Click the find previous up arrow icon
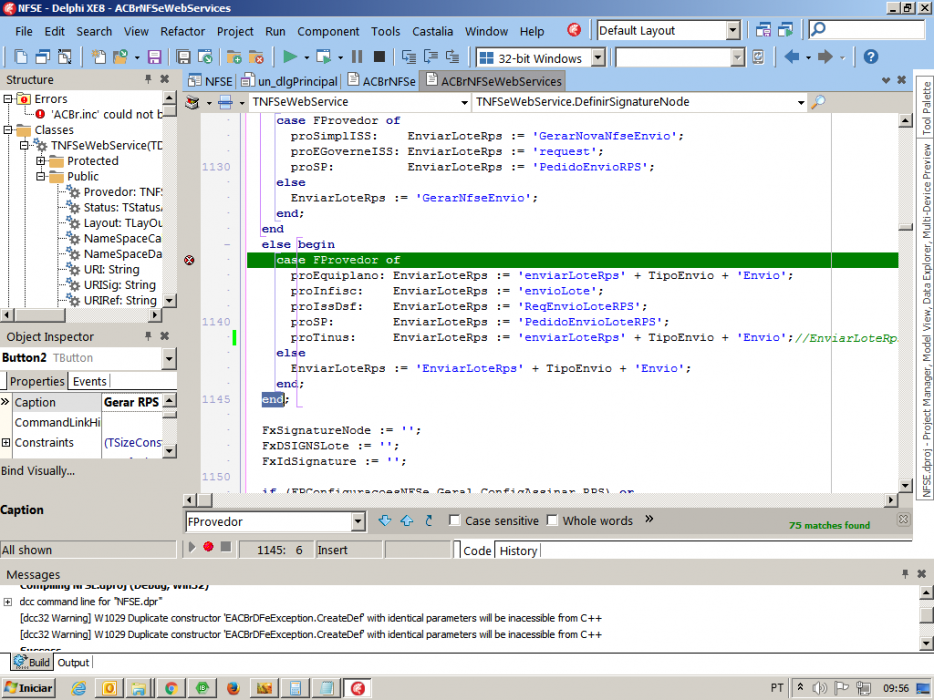Screen dimensions: 934x700 tap(407, 521)
